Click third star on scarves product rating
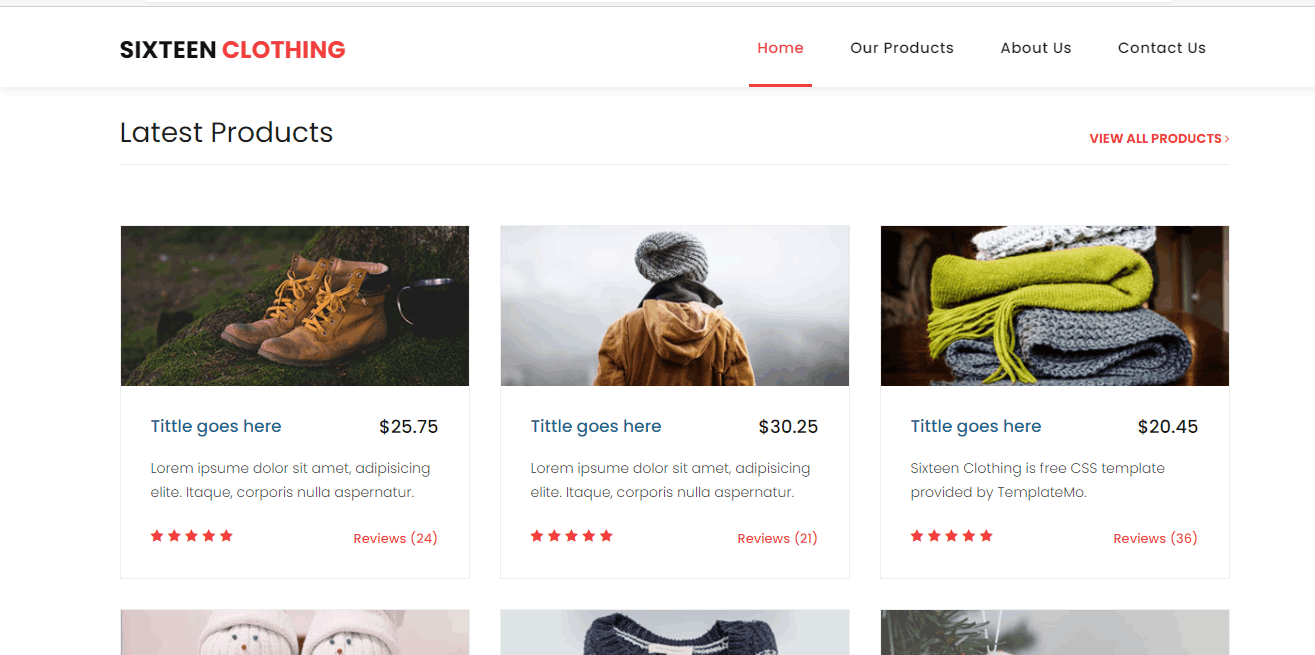This screenshot has height=655, width=1315. click(x=952, y=536)
